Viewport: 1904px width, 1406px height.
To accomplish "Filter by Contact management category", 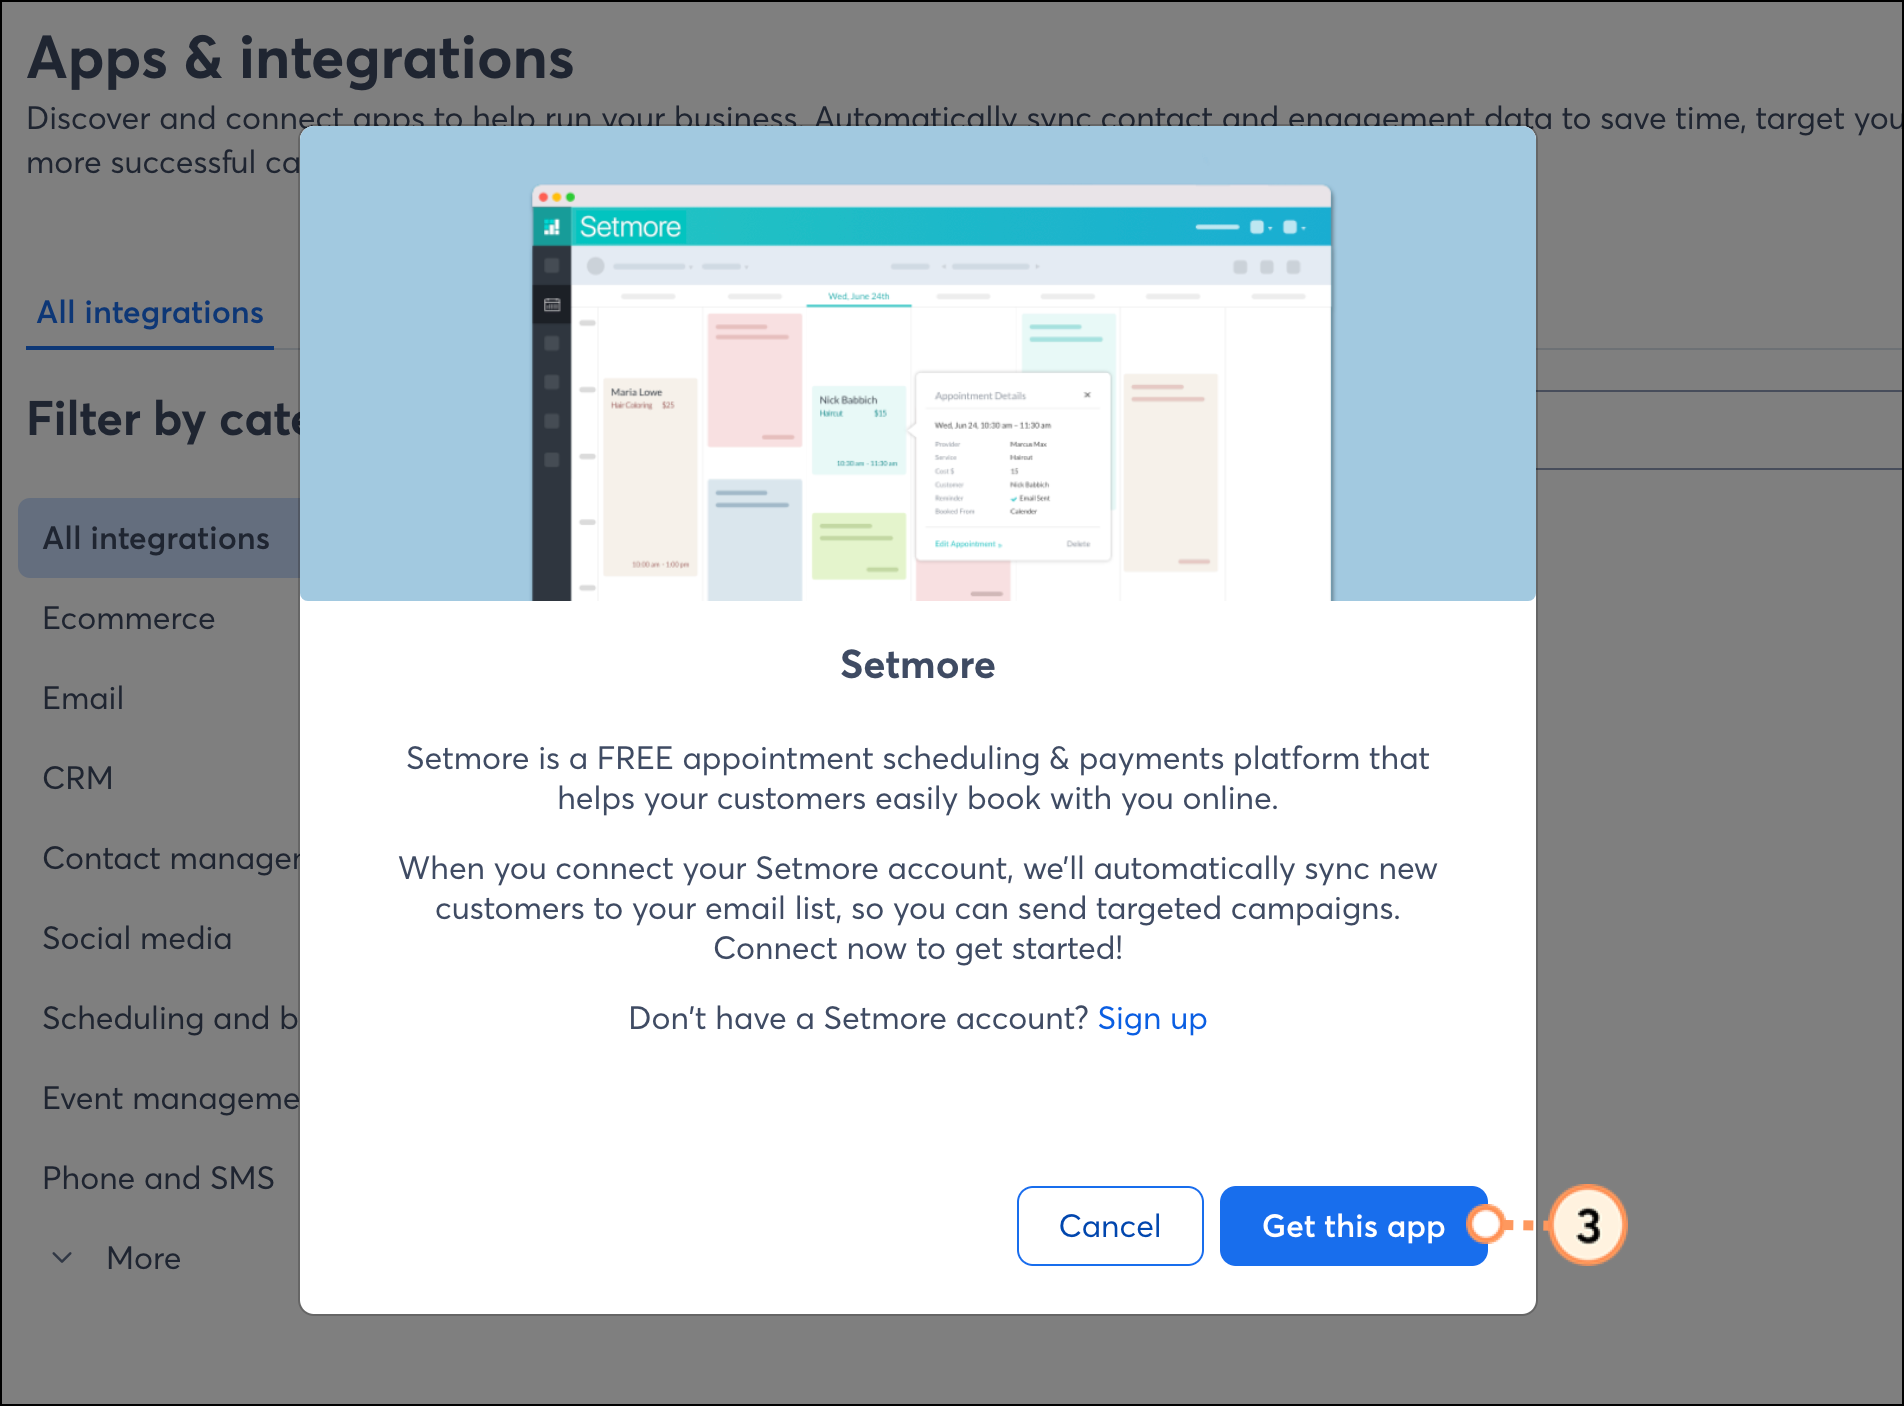I will point(171,858).
